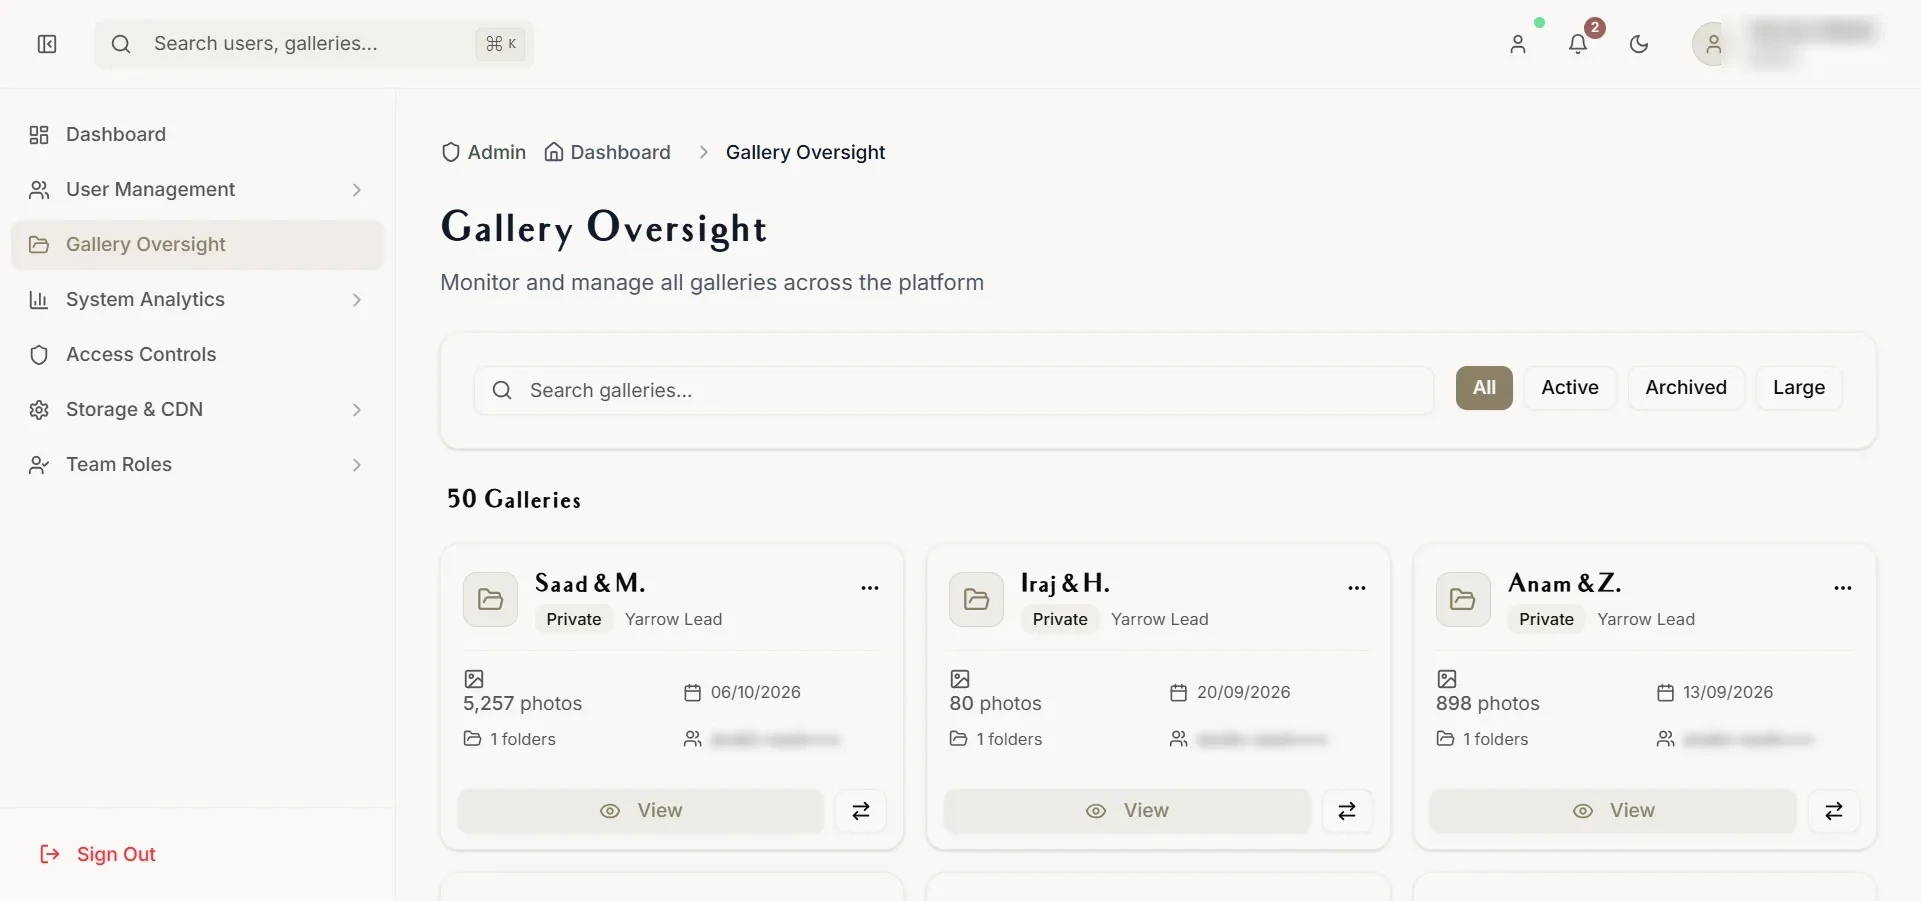Image resolution: width=1921 pixels, height=901 pixels.
Task: Click the online user status icon
Action: [1518, 44]
